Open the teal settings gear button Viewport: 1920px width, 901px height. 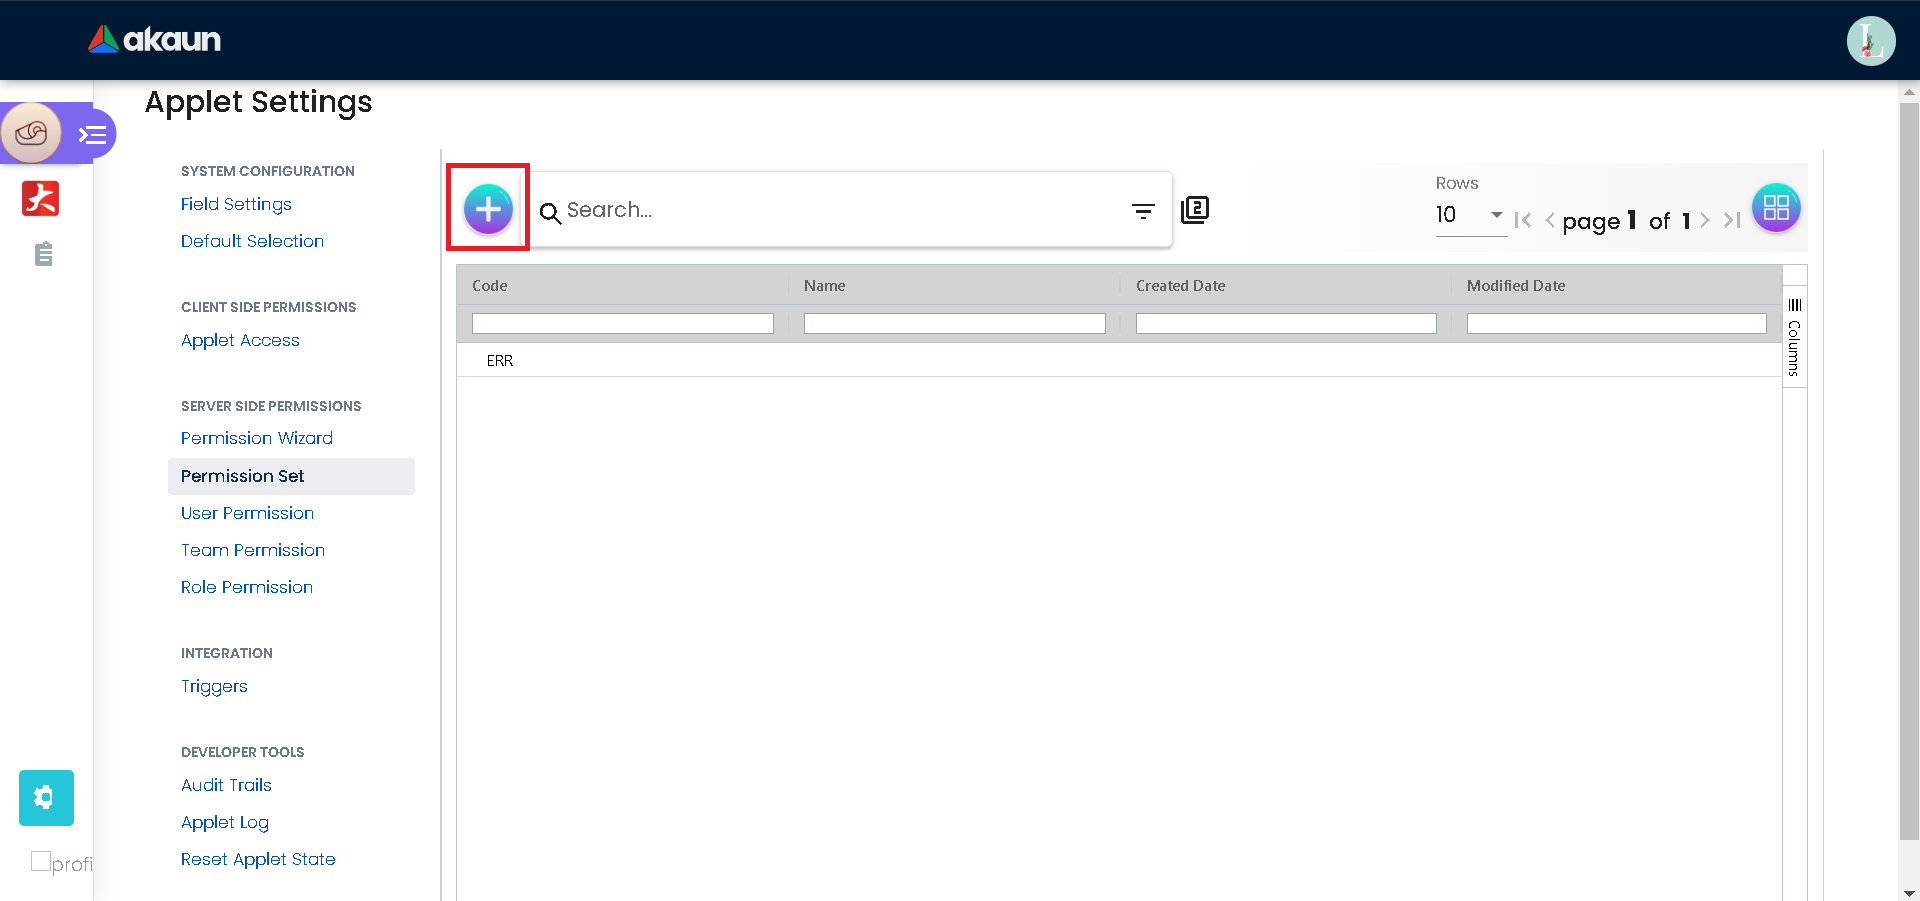pos(46,798)
